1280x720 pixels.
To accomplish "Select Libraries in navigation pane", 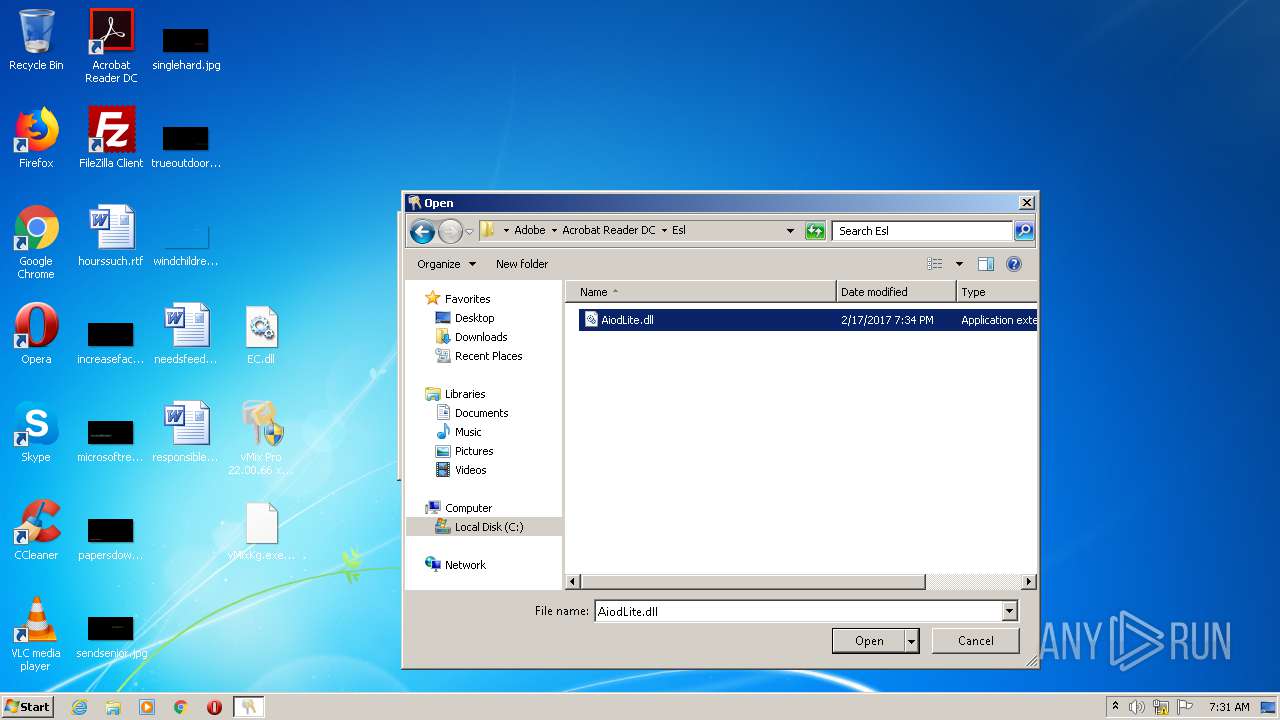I will [x=465, y=394].
